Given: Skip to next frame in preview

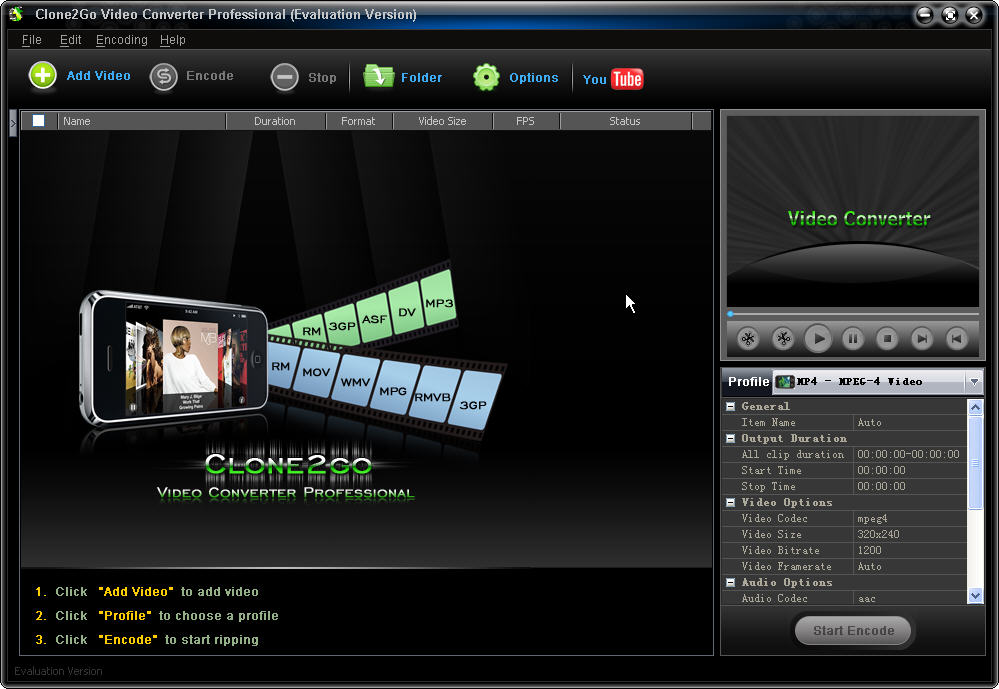Looking at the screenshot, I should coord(921,338).
